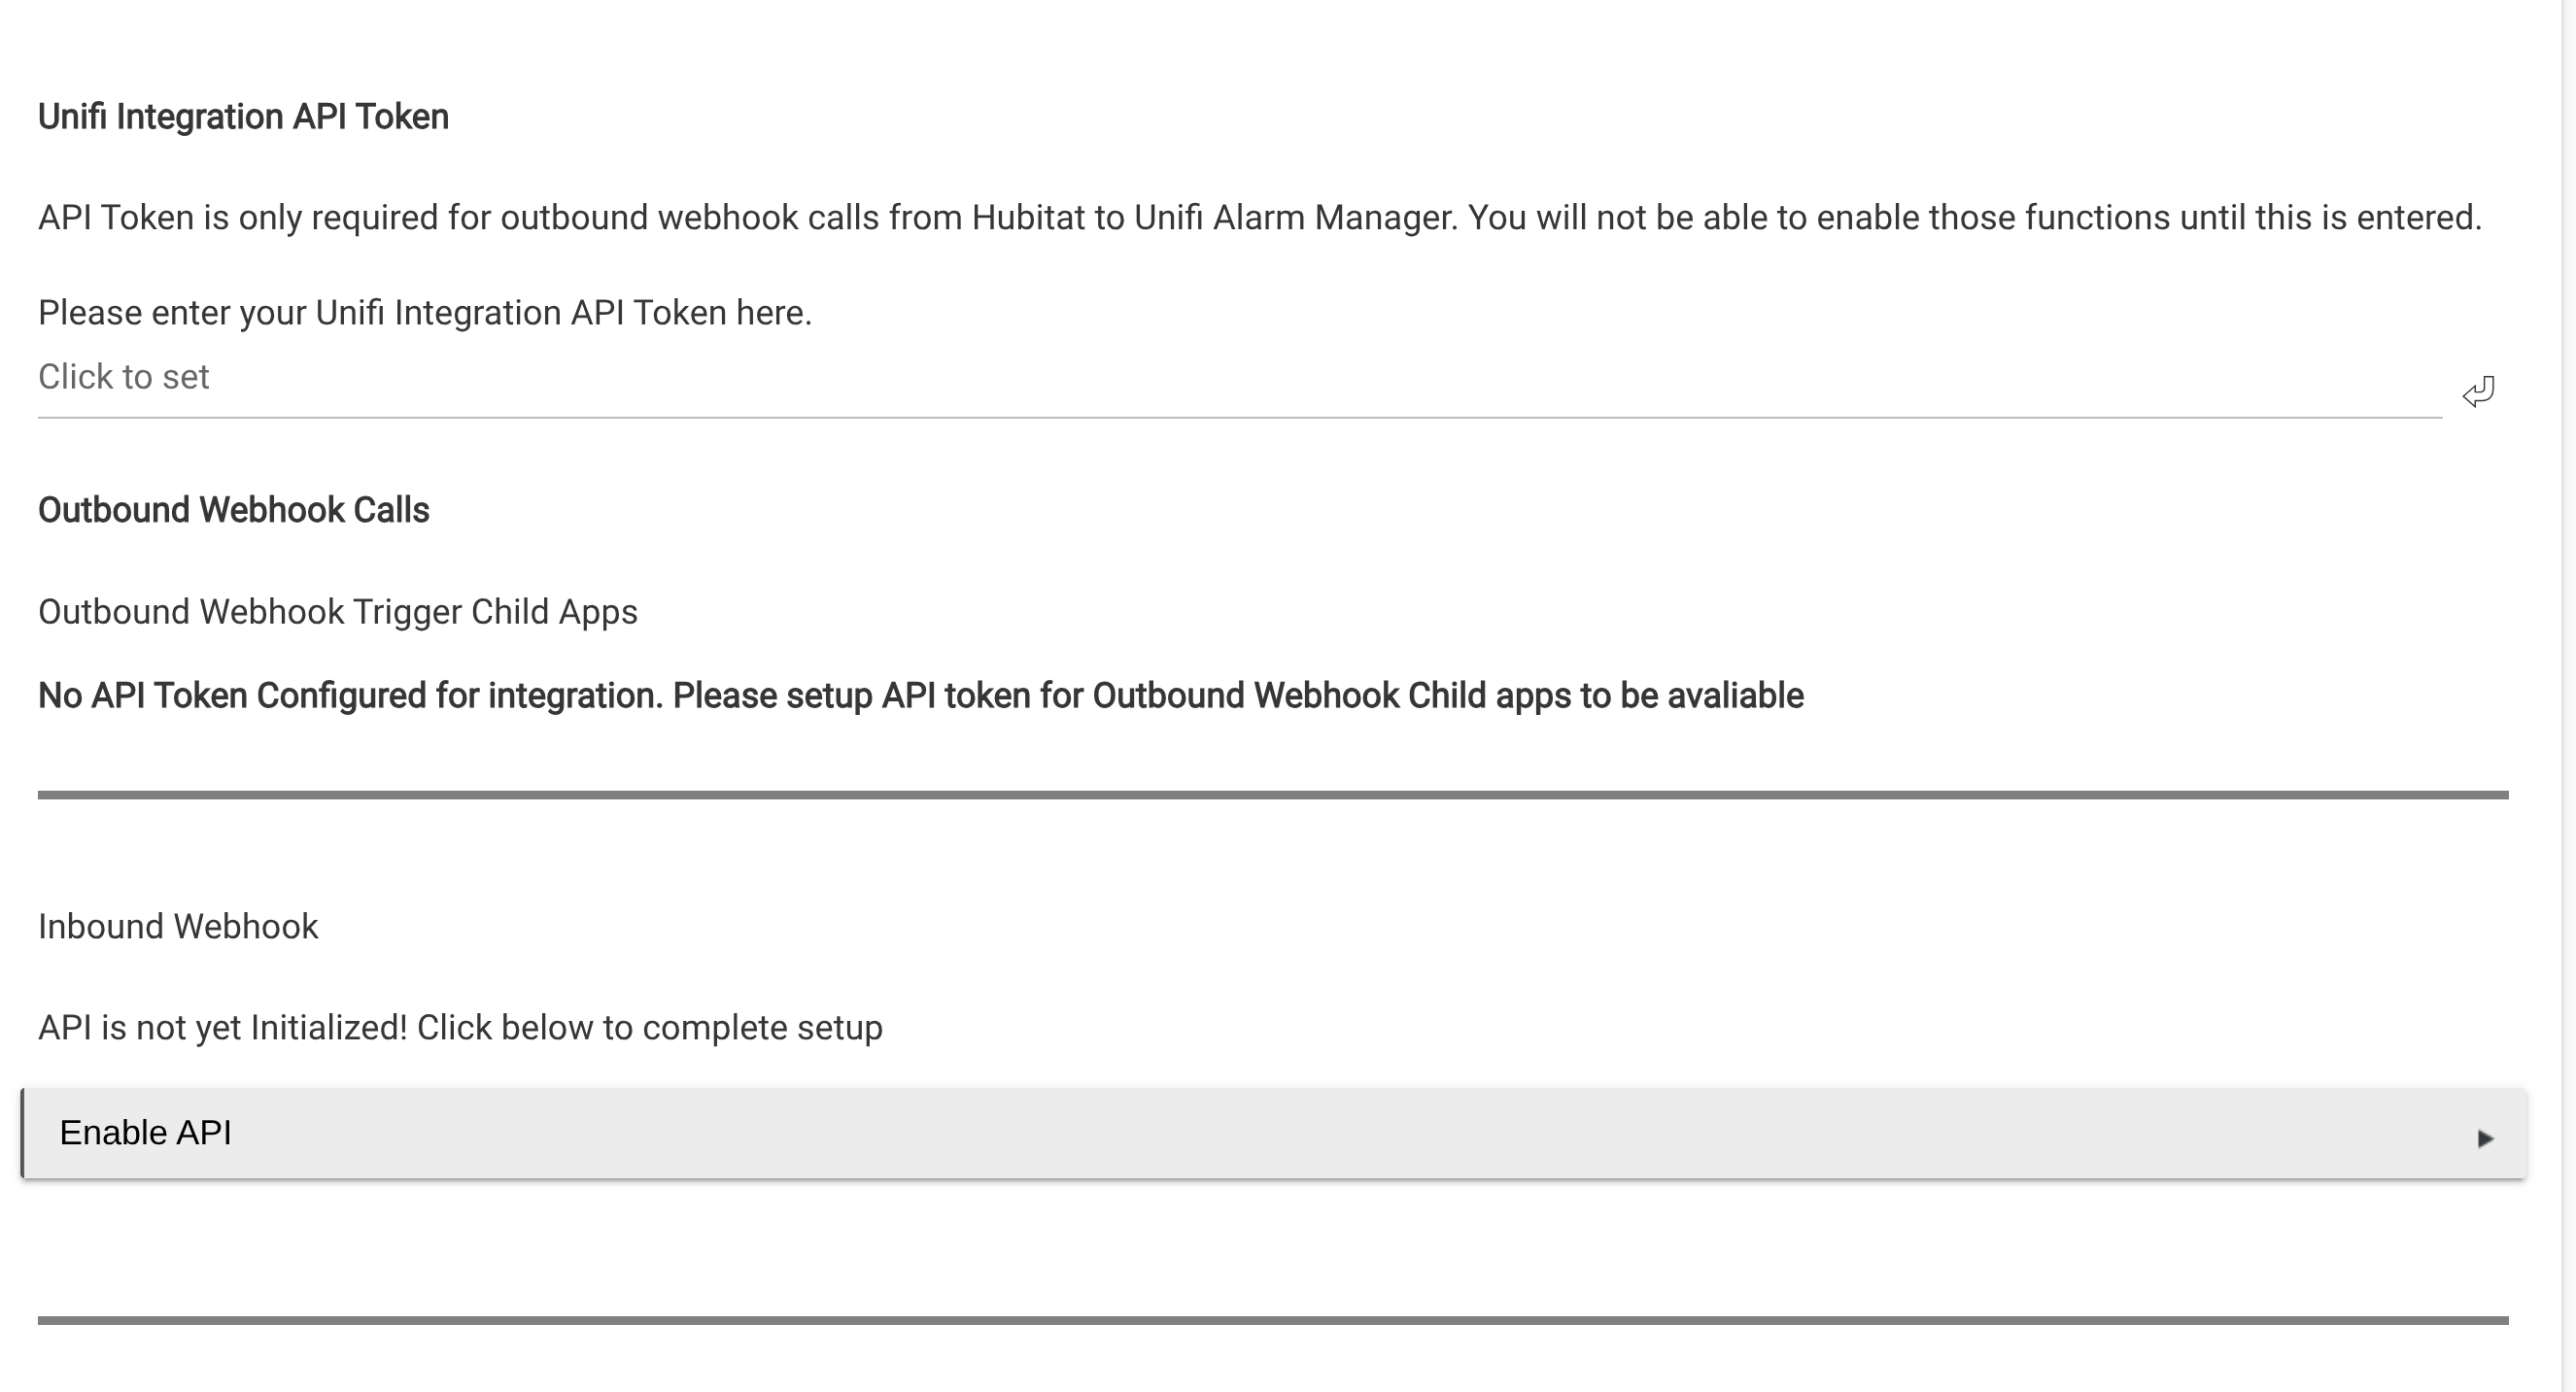Click the gray divider above Inbound Webhook
The height and width of the screenshot is (1392, 2576).
click(x=1273, y=795)
